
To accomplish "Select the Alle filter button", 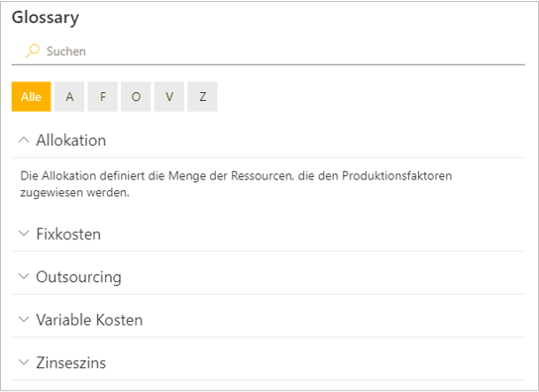I will (31, 97).
